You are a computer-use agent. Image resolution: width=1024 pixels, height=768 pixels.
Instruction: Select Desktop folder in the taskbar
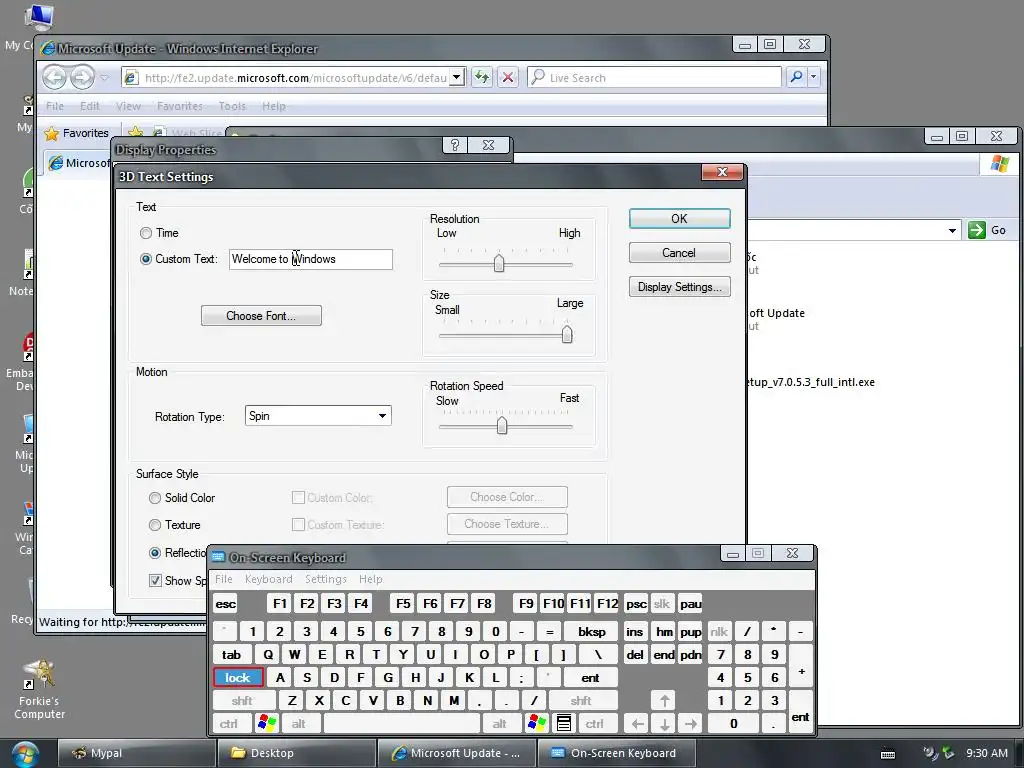[296, 753]
